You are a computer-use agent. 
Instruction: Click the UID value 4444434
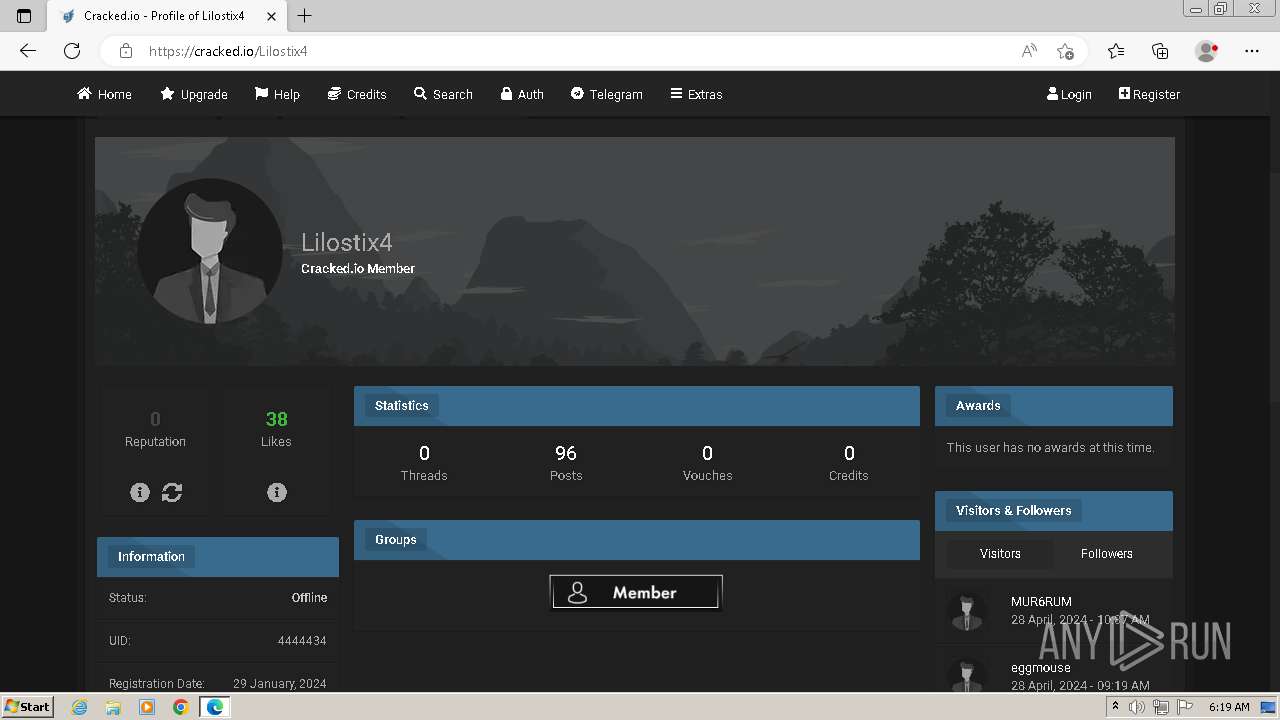(302, 641)
